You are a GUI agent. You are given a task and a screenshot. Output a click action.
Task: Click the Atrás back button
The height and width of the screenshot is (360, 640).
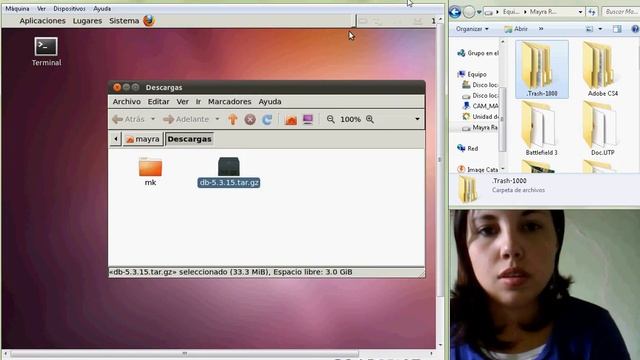point(129,119)
